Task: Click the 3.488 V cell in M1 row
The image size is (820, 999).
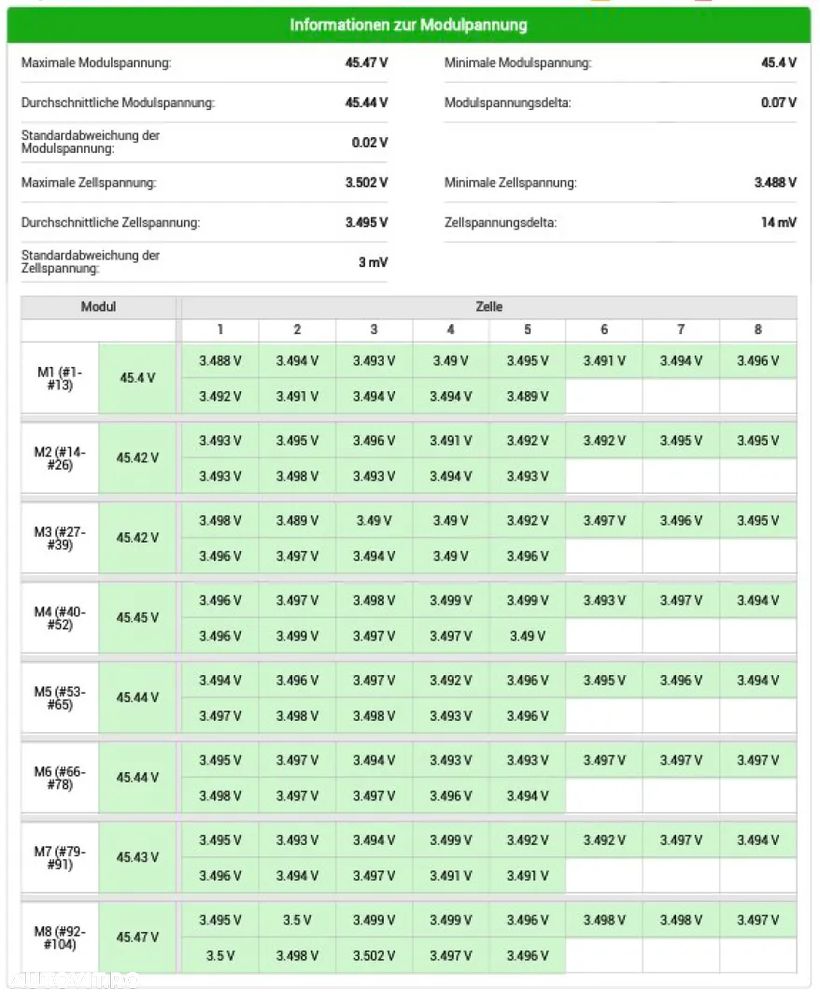Action: point(220,361)
